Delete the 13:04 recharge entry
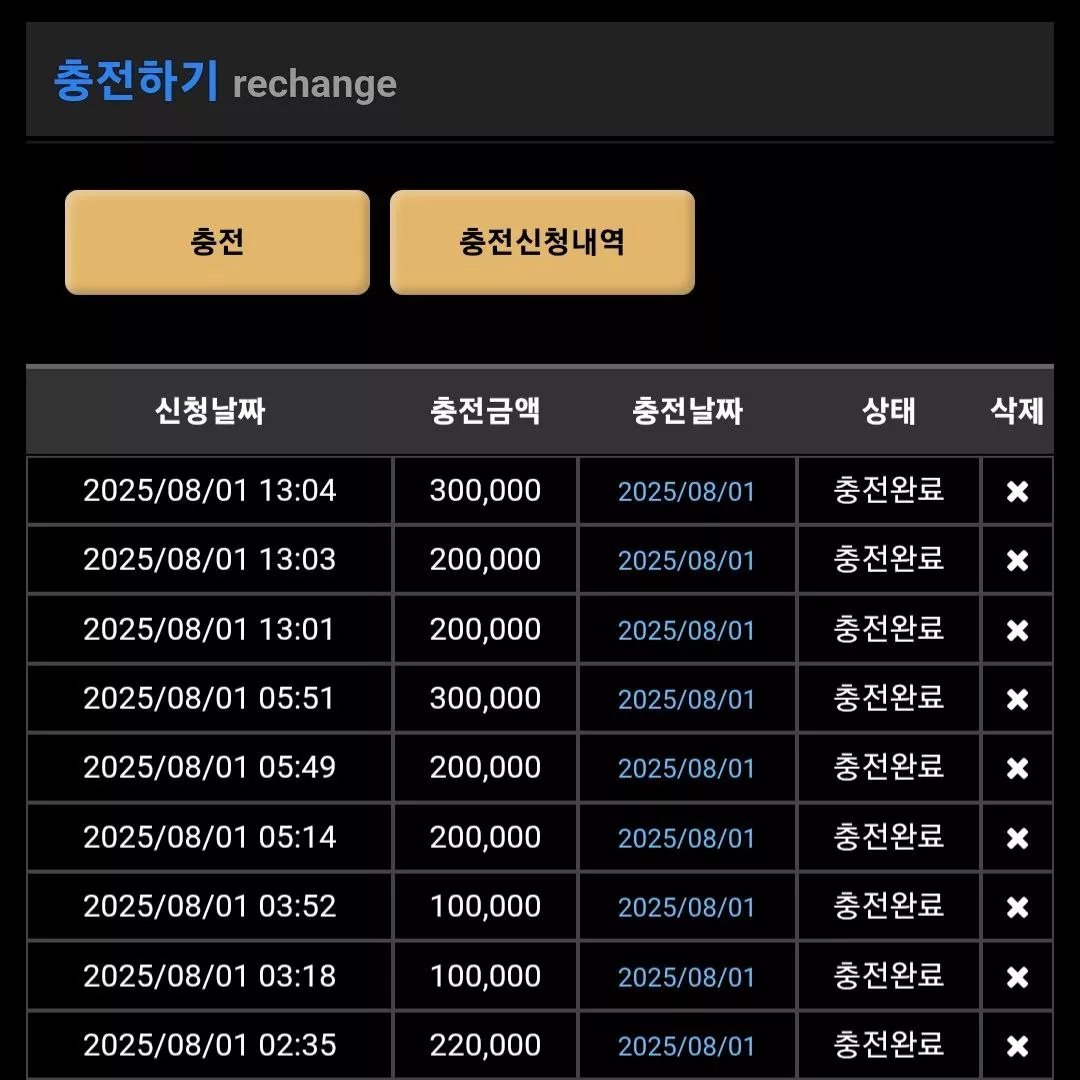1080x1080 pixels. (x=1017, y=492)
